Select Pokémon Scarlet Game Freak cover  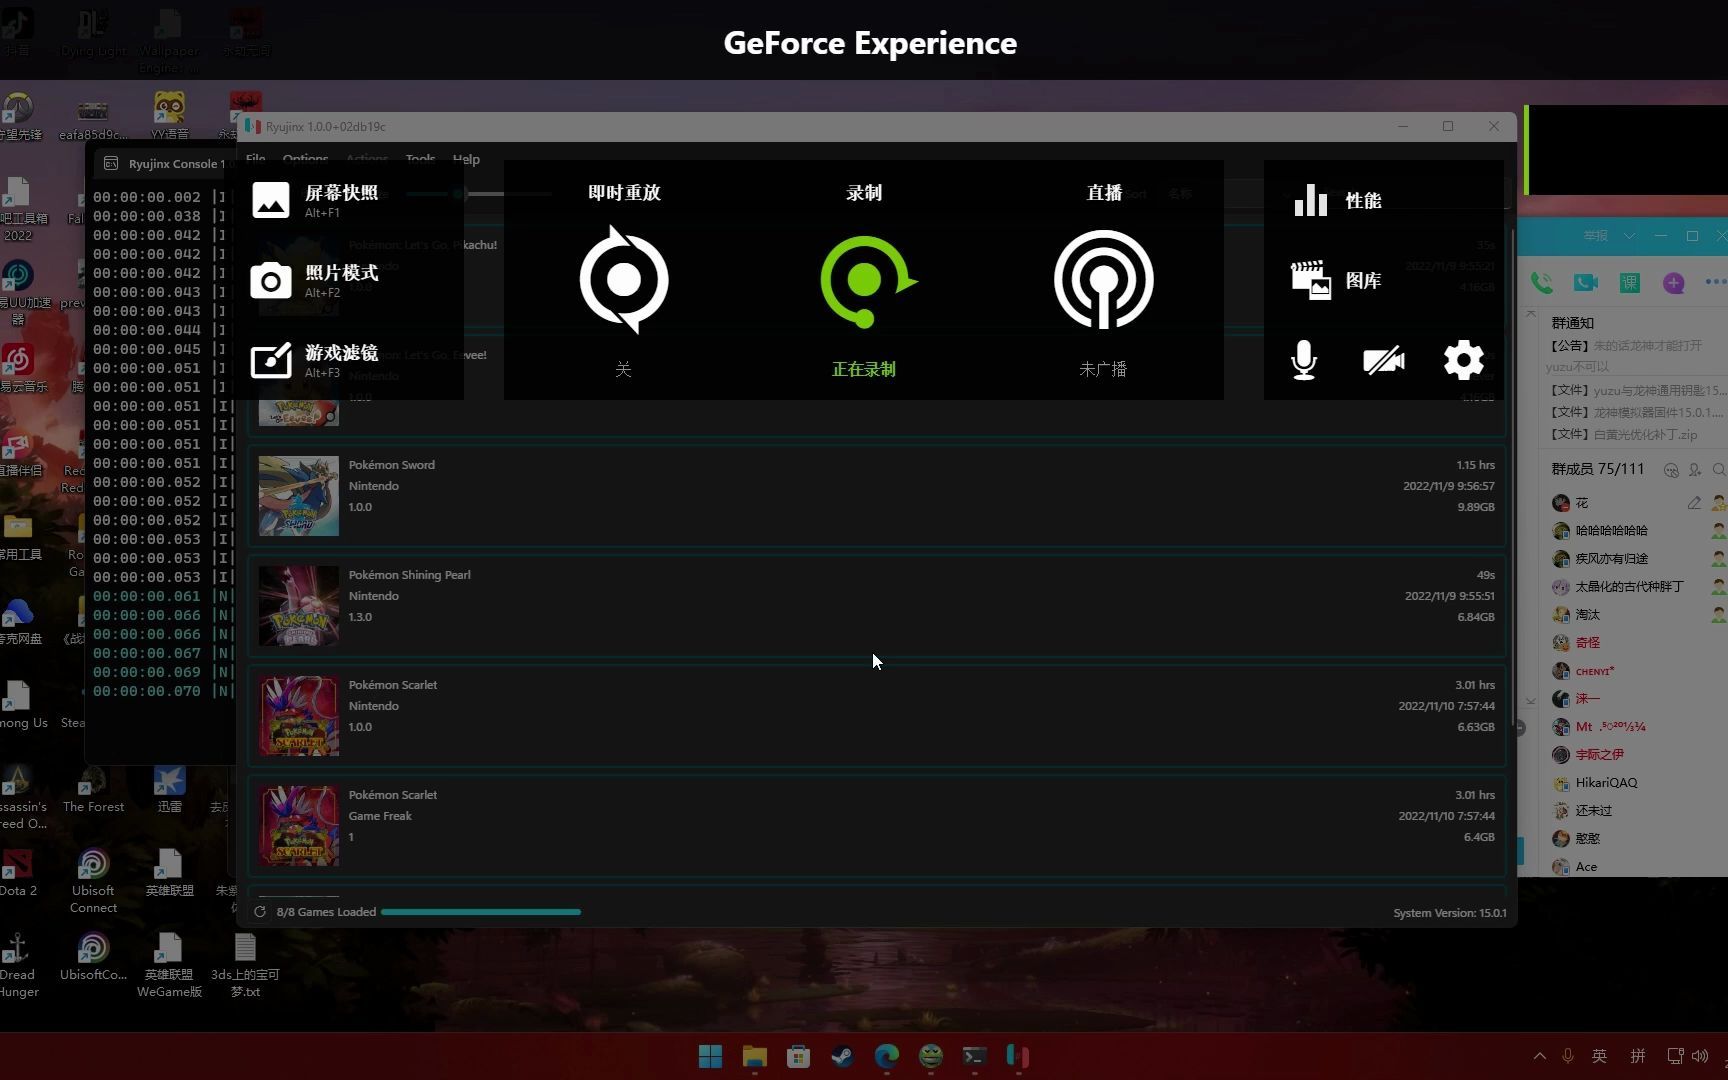(299, 826)
